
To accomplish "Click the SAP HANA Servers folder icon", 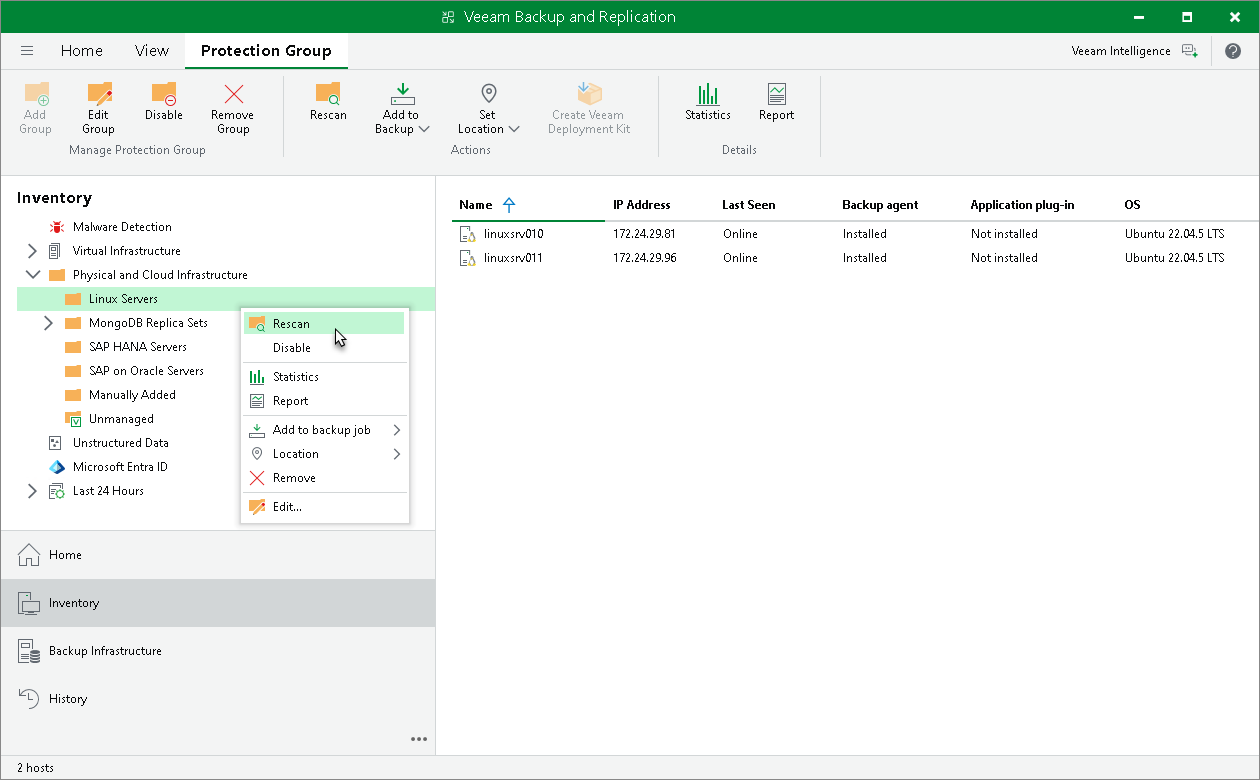I will [72, 347].
